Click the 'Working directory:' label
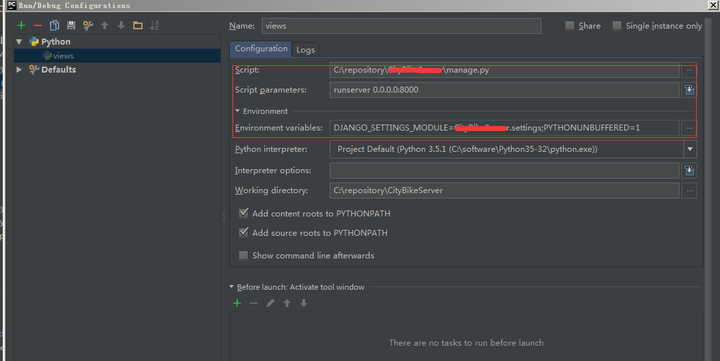This screenshot has width=720, height=361. click(271, 191)
